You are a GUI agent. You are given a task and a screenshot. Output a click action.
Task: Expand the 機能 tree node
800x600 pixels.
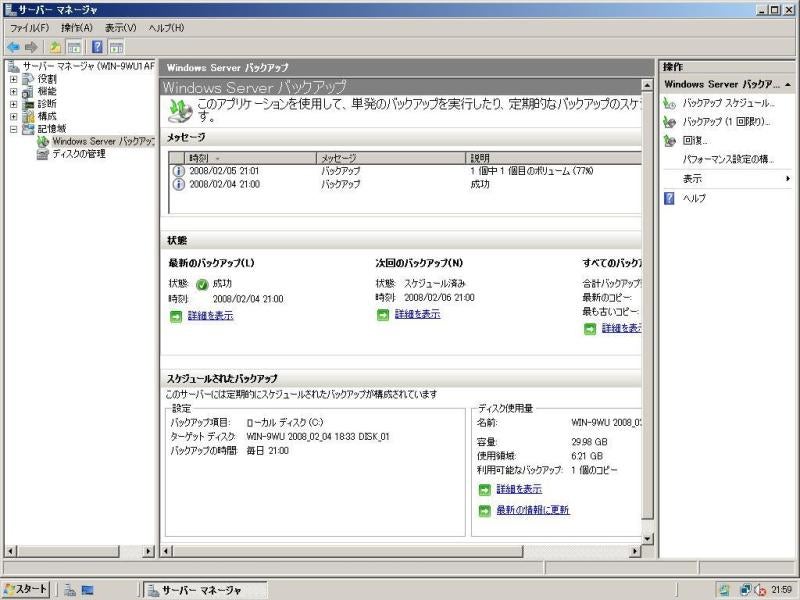click(x=14, y=91)
